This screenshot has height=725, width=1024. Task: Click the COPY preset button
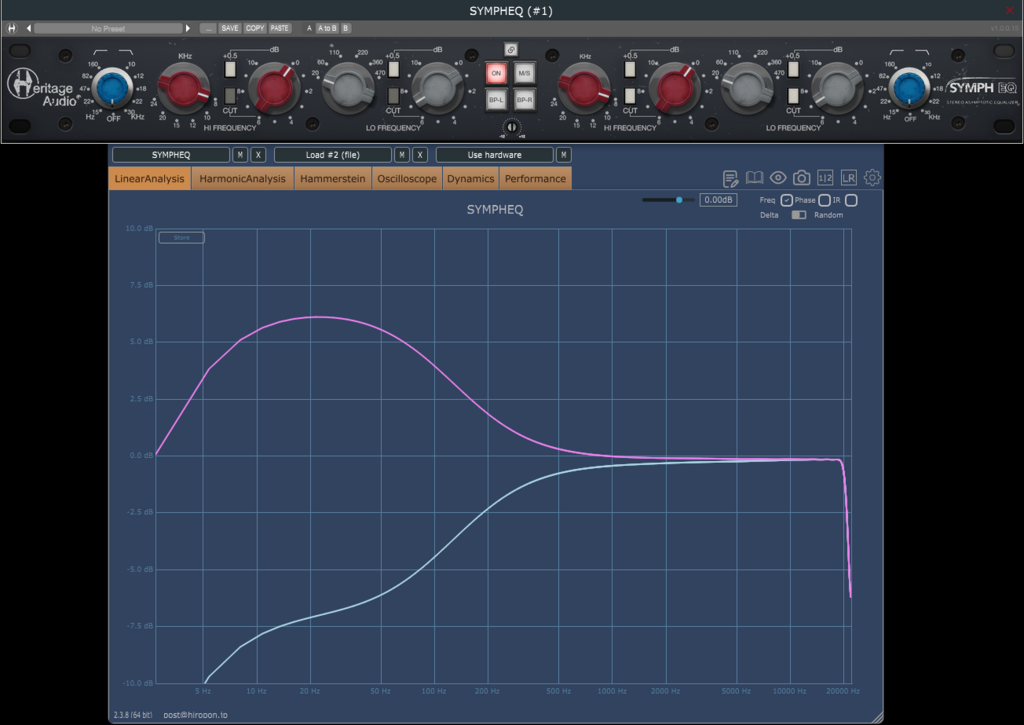(255, 28)
